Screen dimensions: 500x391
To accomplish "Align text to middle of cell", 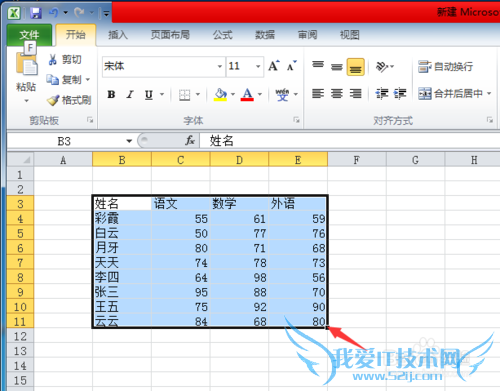I will point(337,67).
